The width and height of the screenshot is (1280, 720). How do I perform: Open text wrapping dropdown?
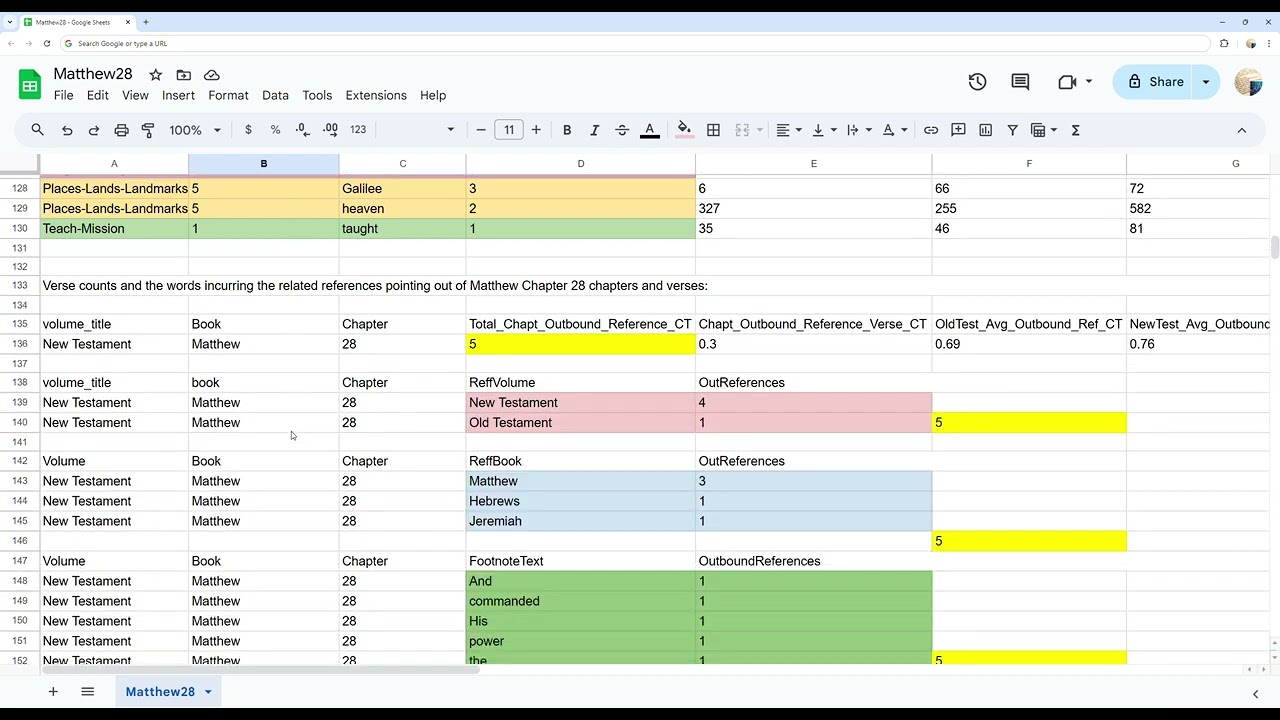coord(859,130)
